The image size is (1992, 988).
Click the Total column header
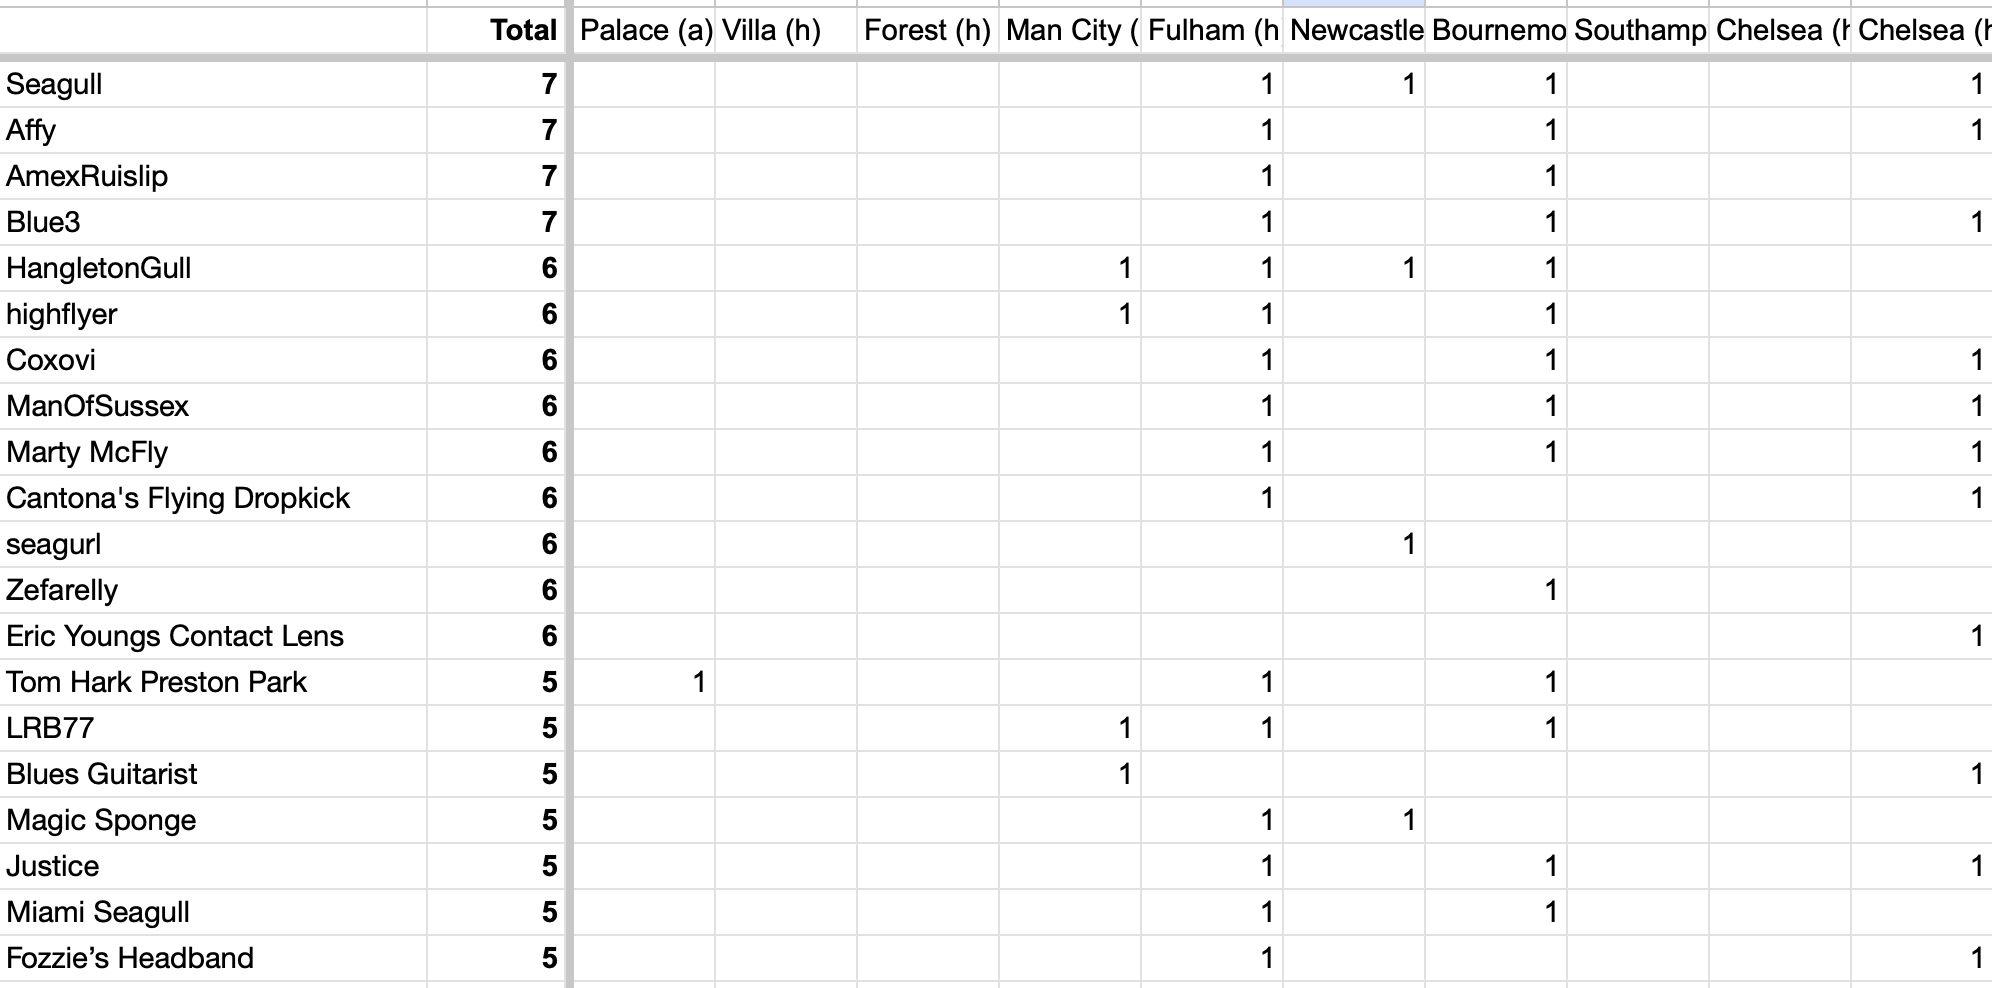496,30
